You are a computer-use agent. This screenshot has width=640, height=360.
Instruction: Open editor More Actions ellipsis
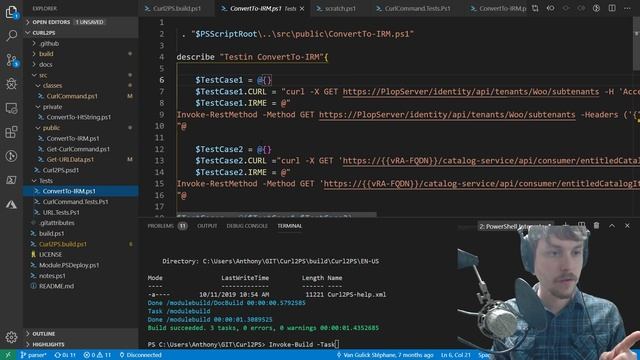627,8
